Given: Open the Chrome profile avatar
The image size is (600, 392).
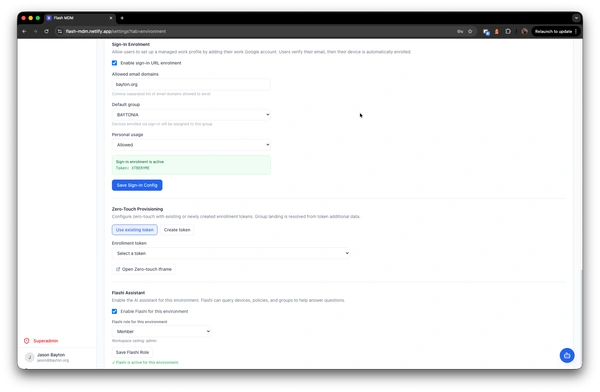Looking at the screenshot, I should point(525,31).
